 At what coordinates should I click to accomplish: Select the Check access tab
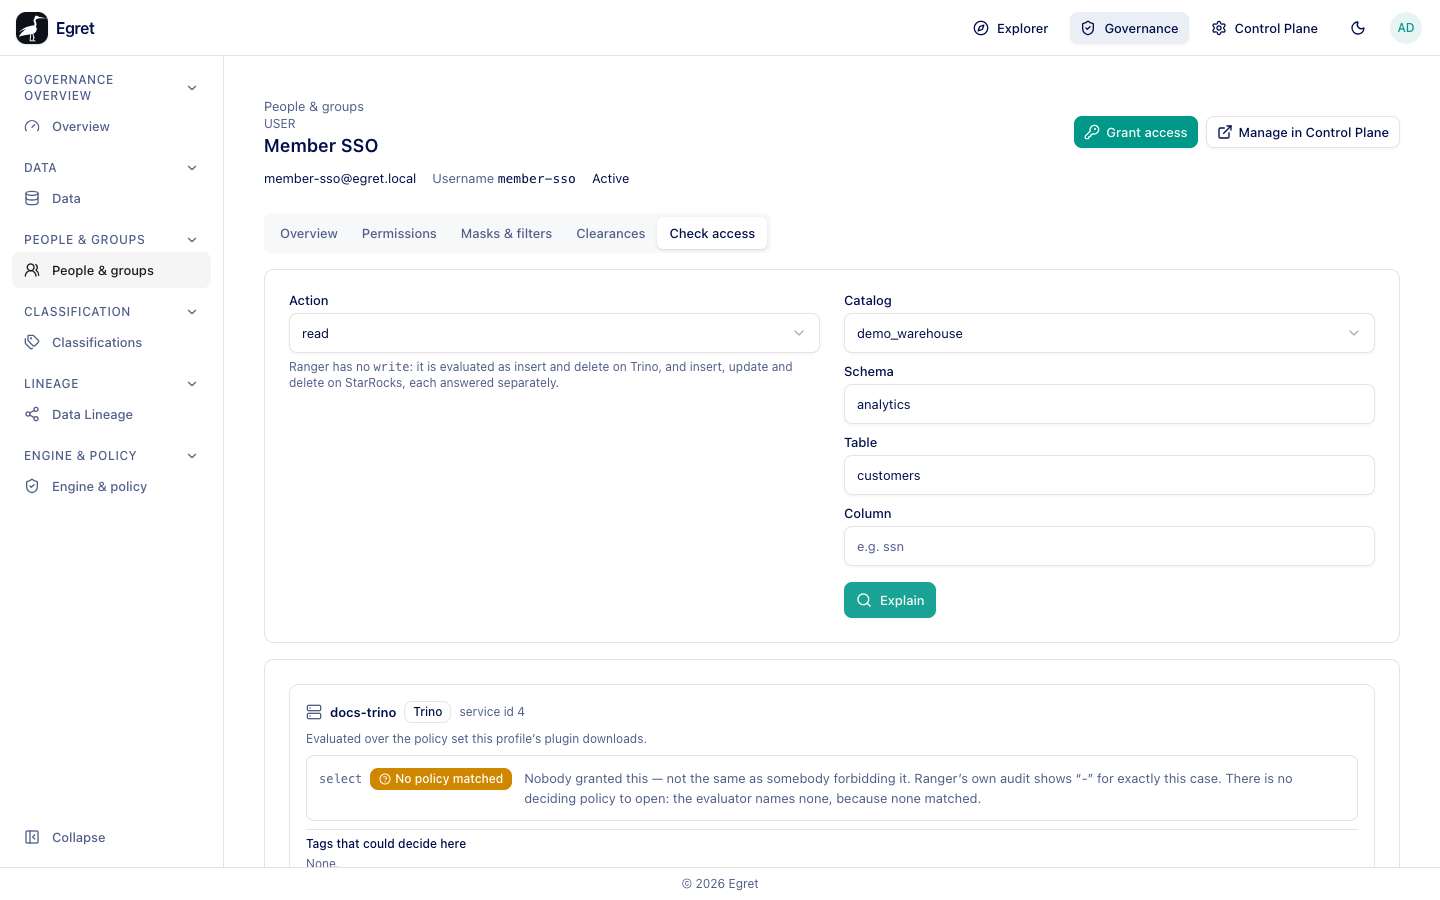(712, 234)
